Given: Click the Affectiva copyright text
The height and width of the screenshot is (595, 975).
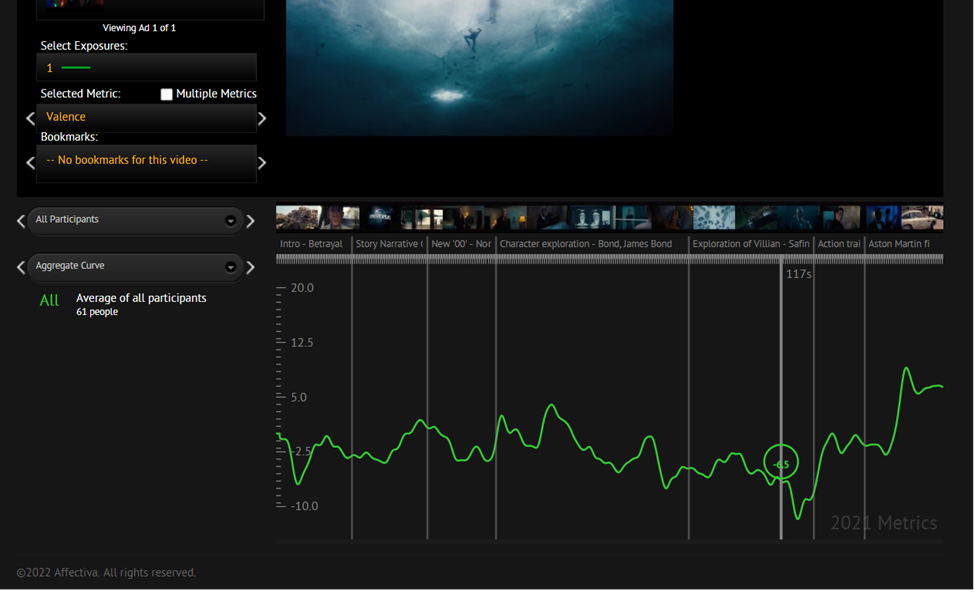Looking at the screenshot, I should point(106,573).
